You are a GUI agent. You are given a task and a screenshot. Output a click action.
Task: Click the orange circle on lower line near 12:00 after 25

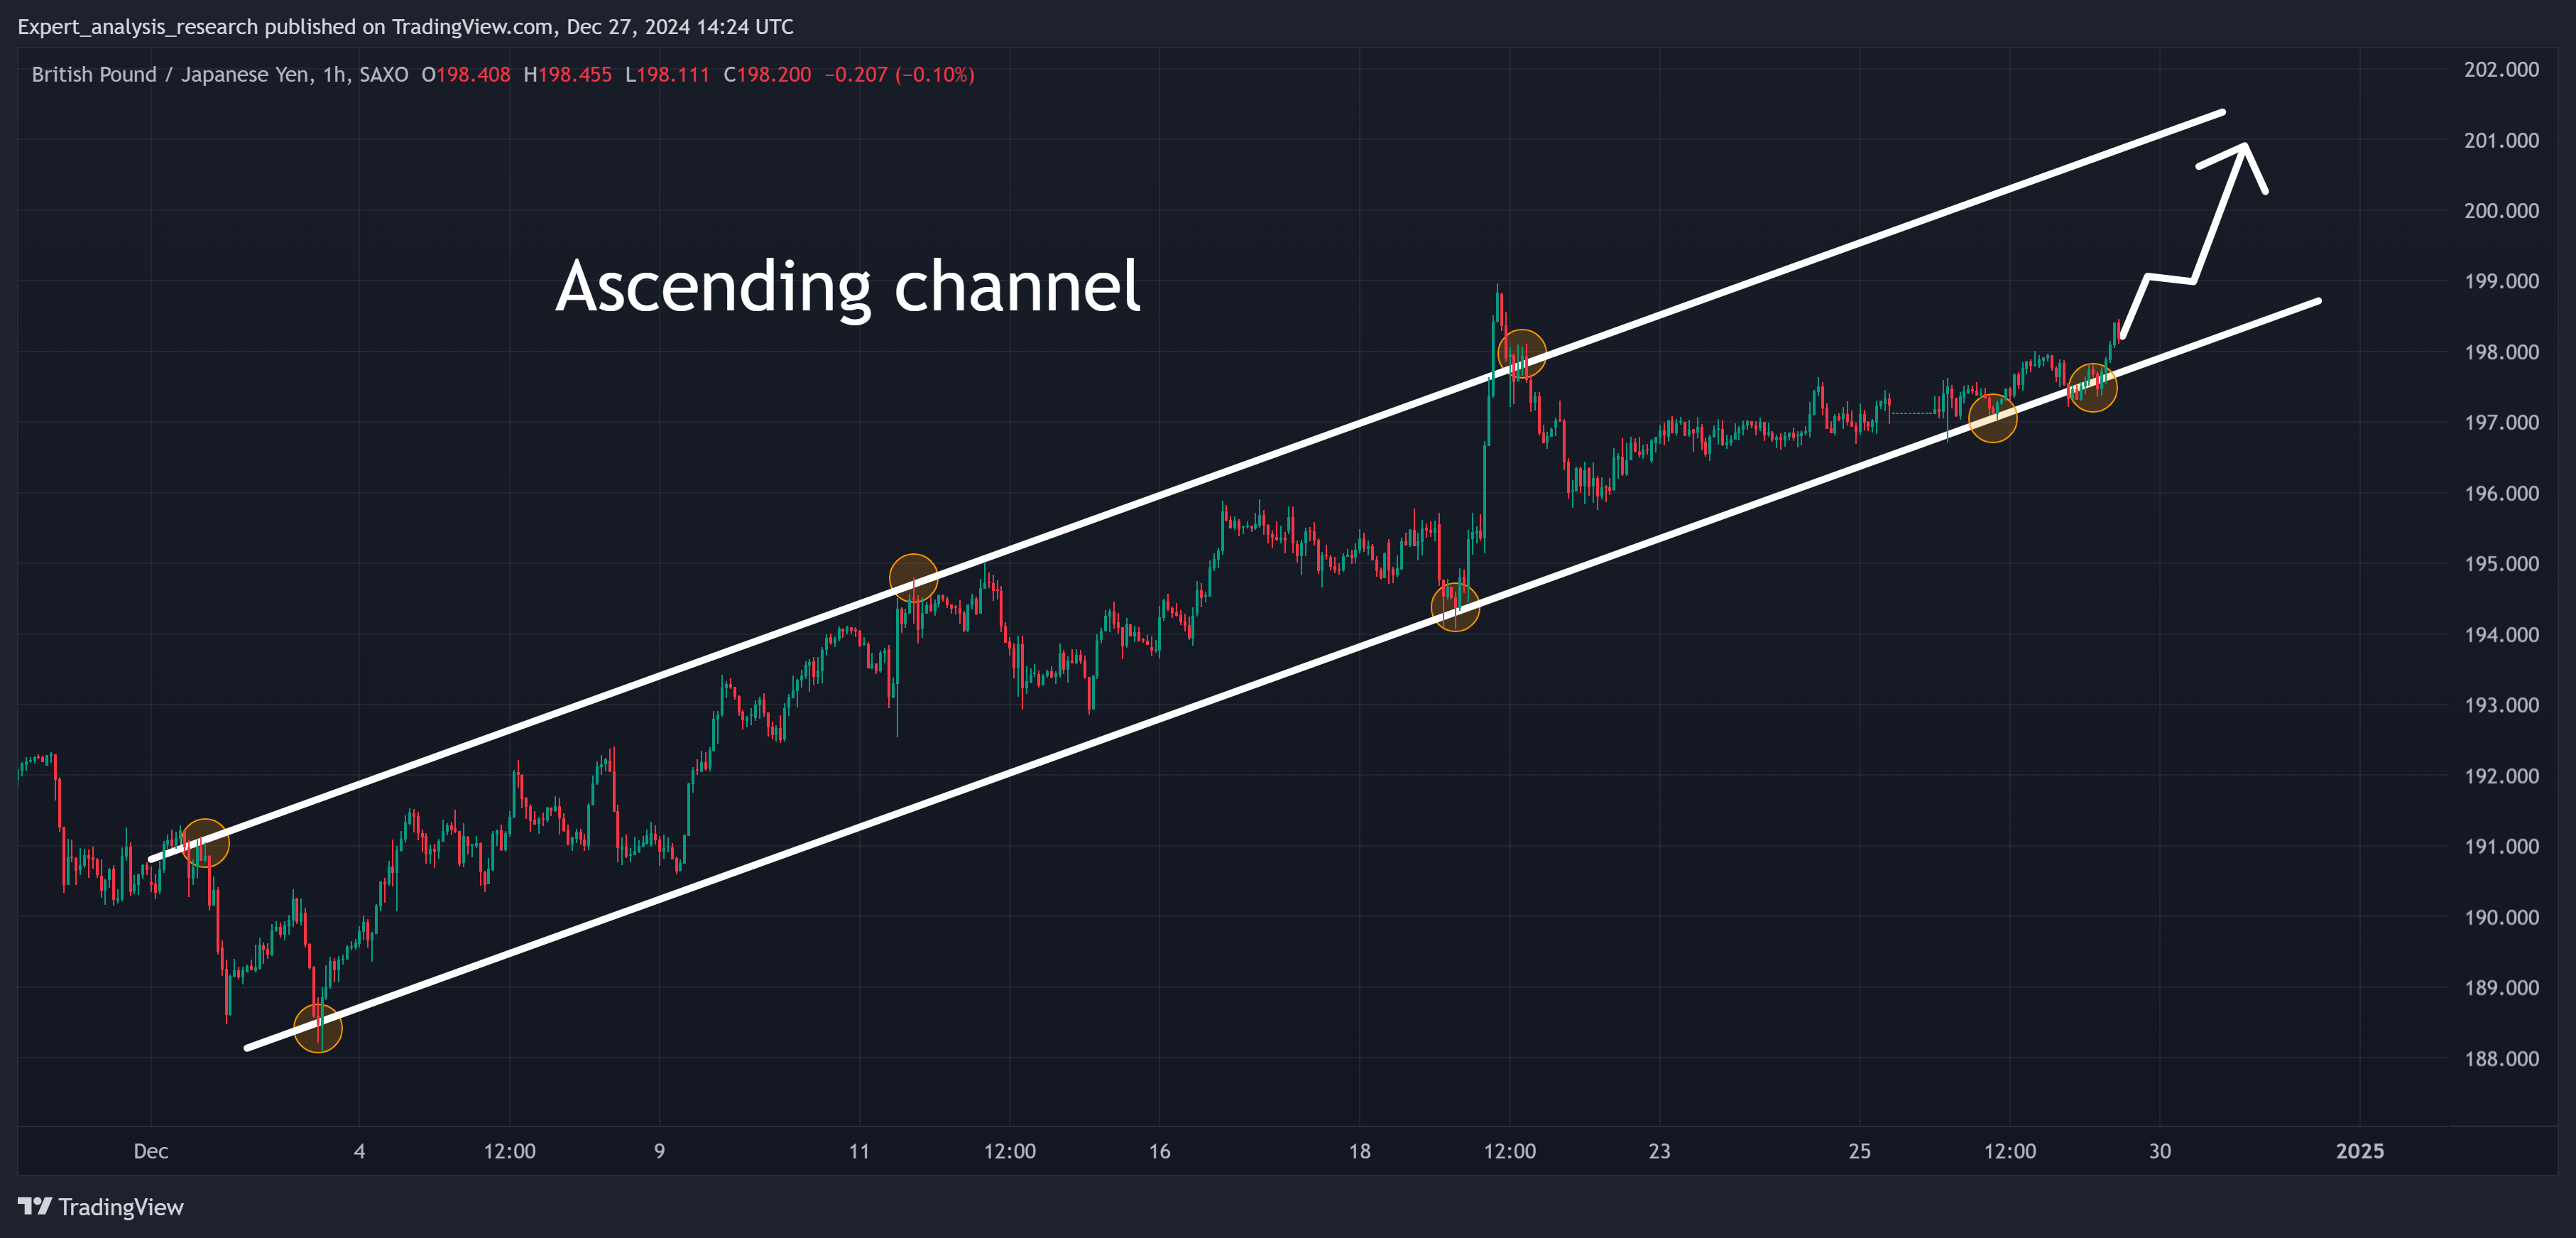coord(1992,417)
